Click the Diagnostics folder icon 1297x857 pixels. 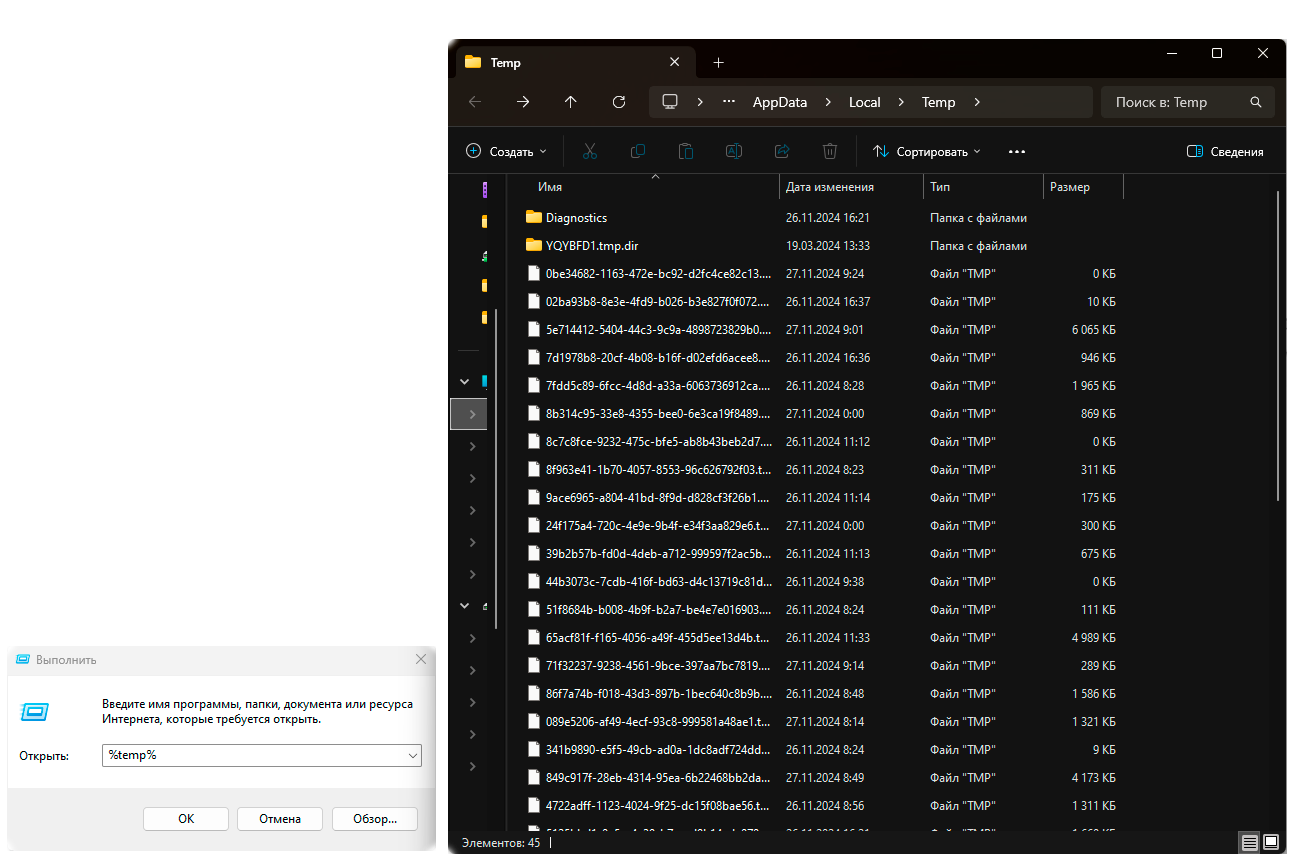pyautogui.click(x=534, y=217)
